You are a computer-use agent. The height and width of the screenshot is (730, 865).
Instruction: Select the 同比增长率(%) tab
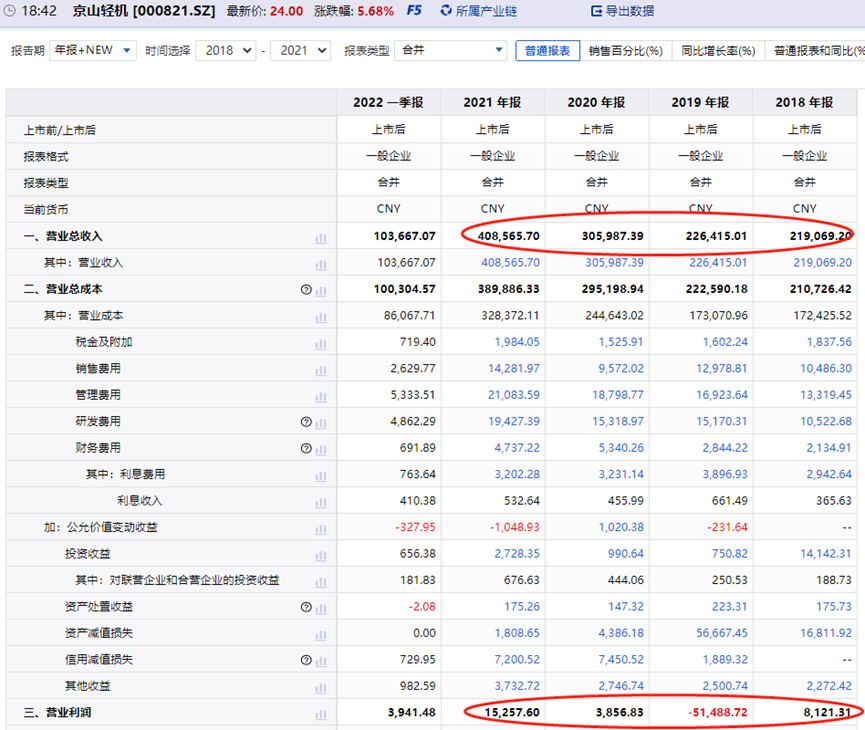click(717, 50)
